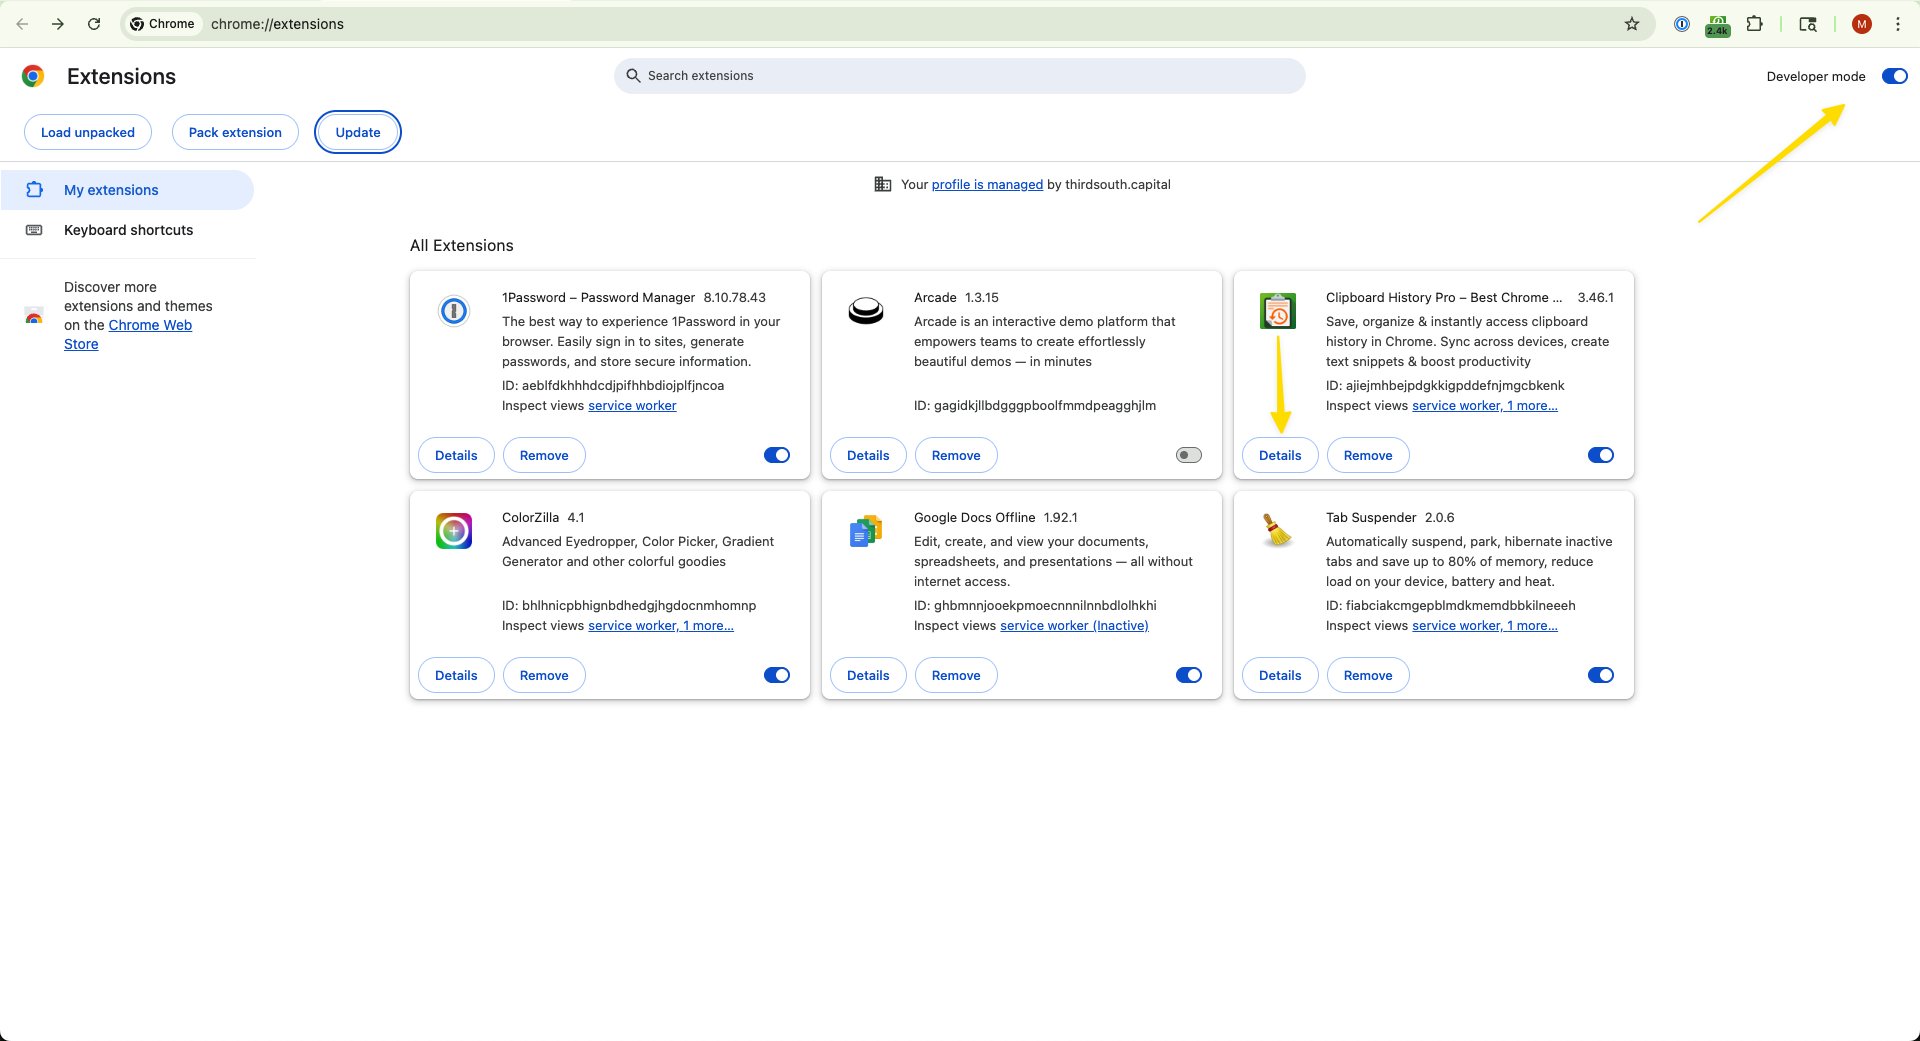Click the Clipboard History Pro card icon
Viewport: 1920px width, 1041px height.
tap(1278, 311)
